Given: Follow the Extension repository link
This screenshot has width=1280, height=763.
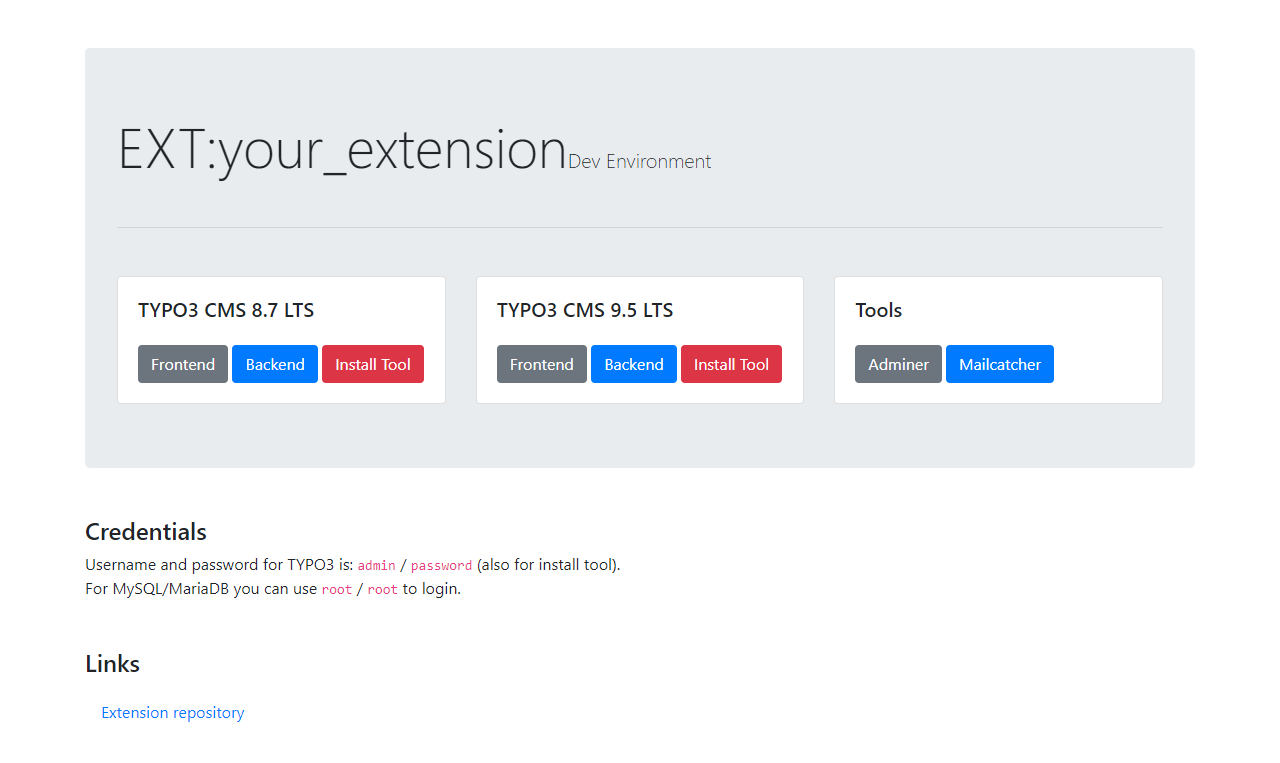Looking at the screenshot, I should (x=173, y=713).
